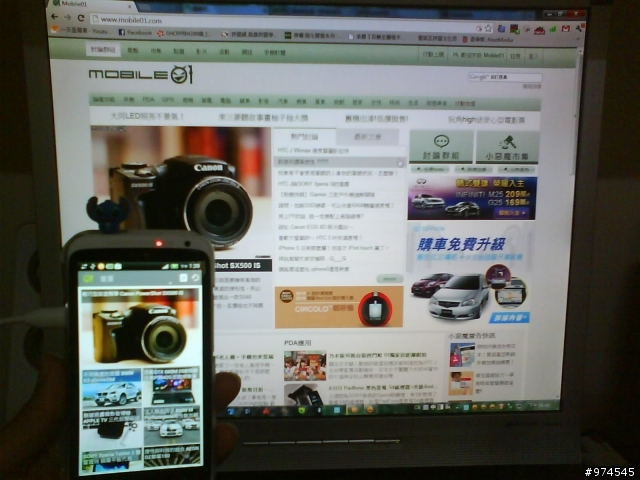Bookmark the page with the star icon
640x480 pixels.
(x=489, y=28)
